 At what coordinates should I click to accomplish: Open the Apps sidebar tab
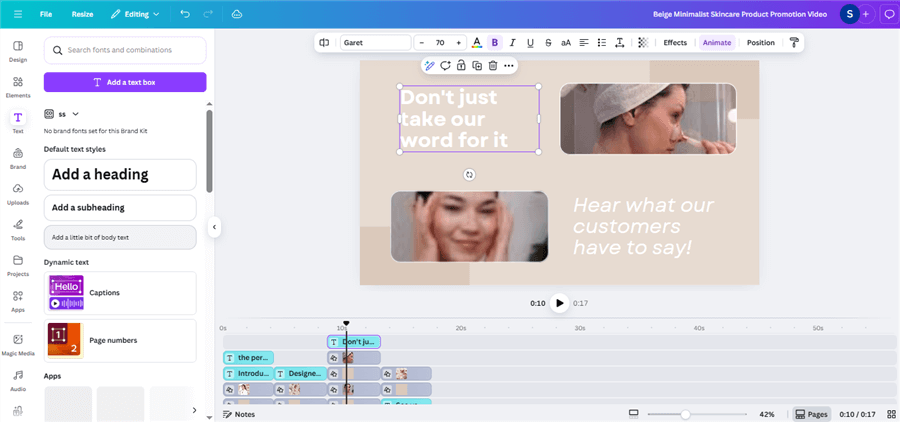point(18,301)
